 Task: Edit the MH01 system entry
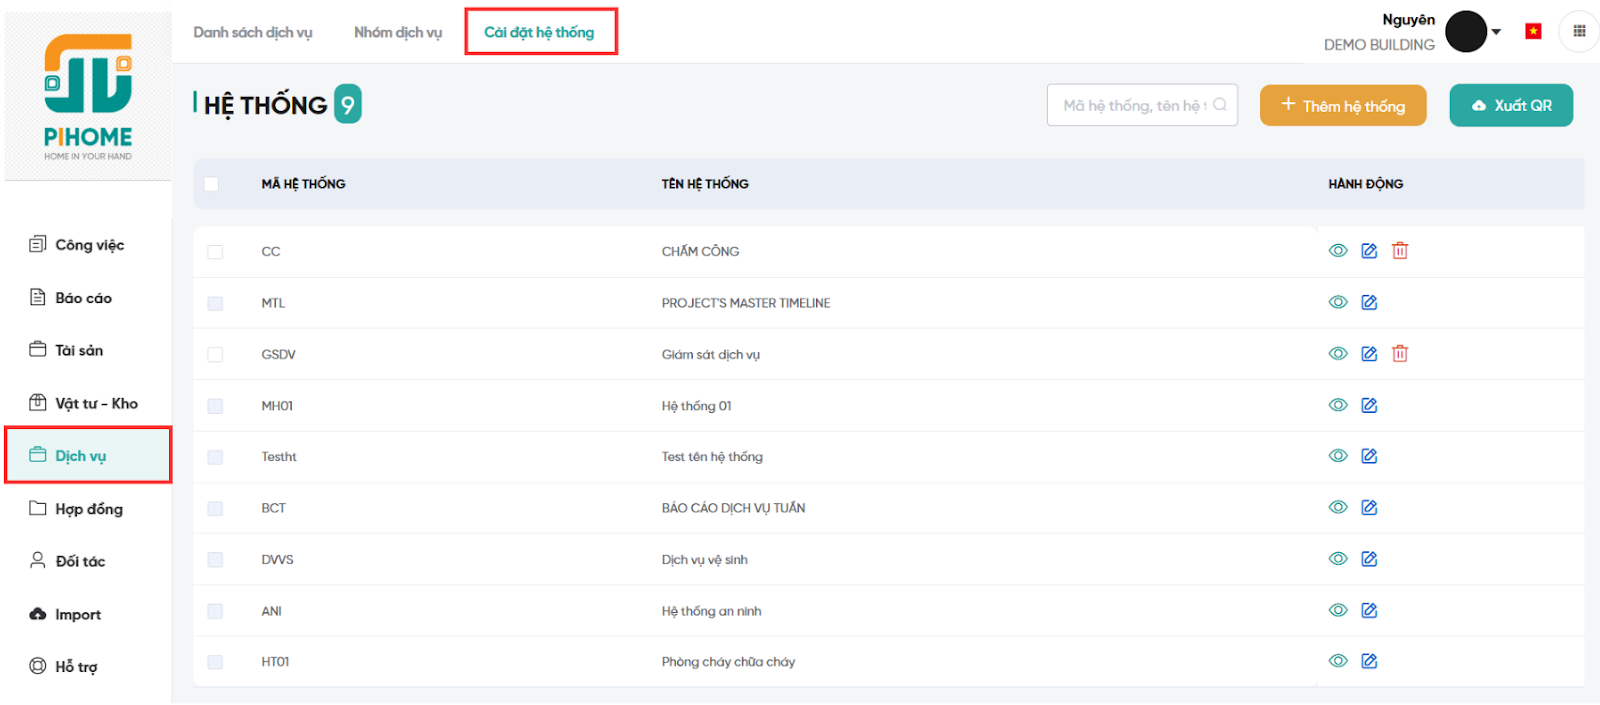(1369, 405)
